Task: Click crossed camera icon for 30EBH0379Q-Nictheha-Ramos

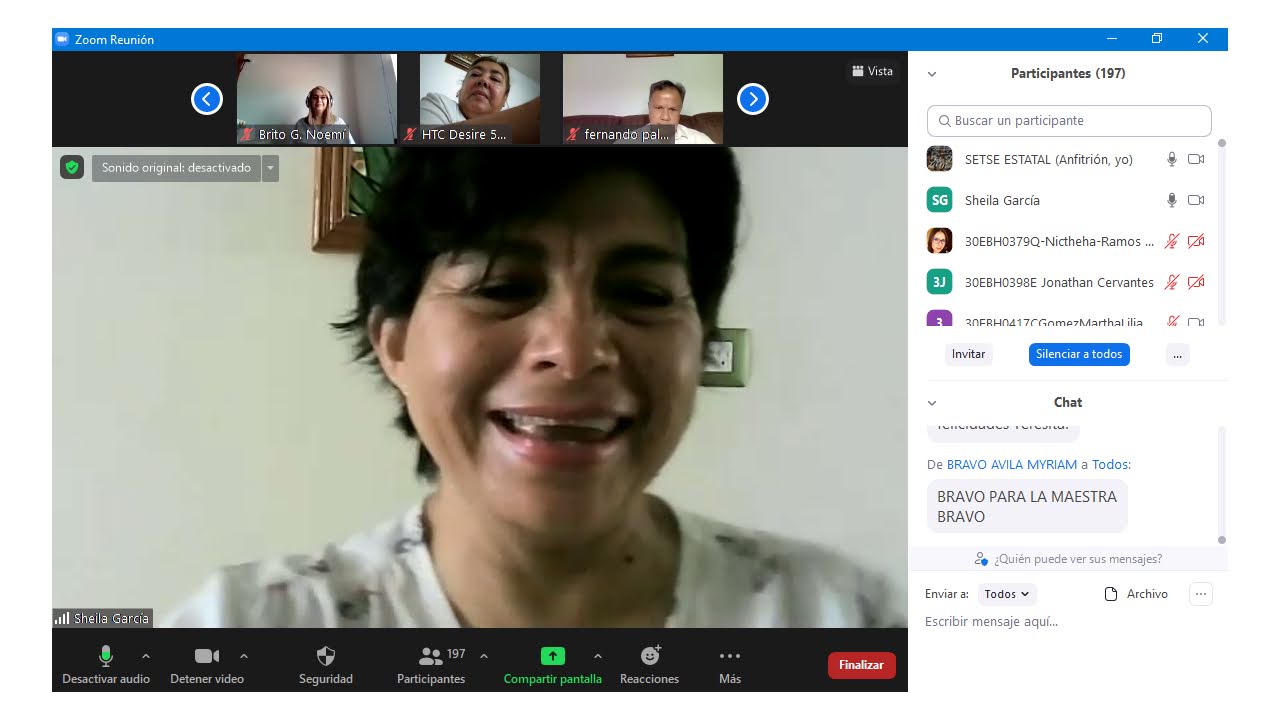Action: 1196,241
